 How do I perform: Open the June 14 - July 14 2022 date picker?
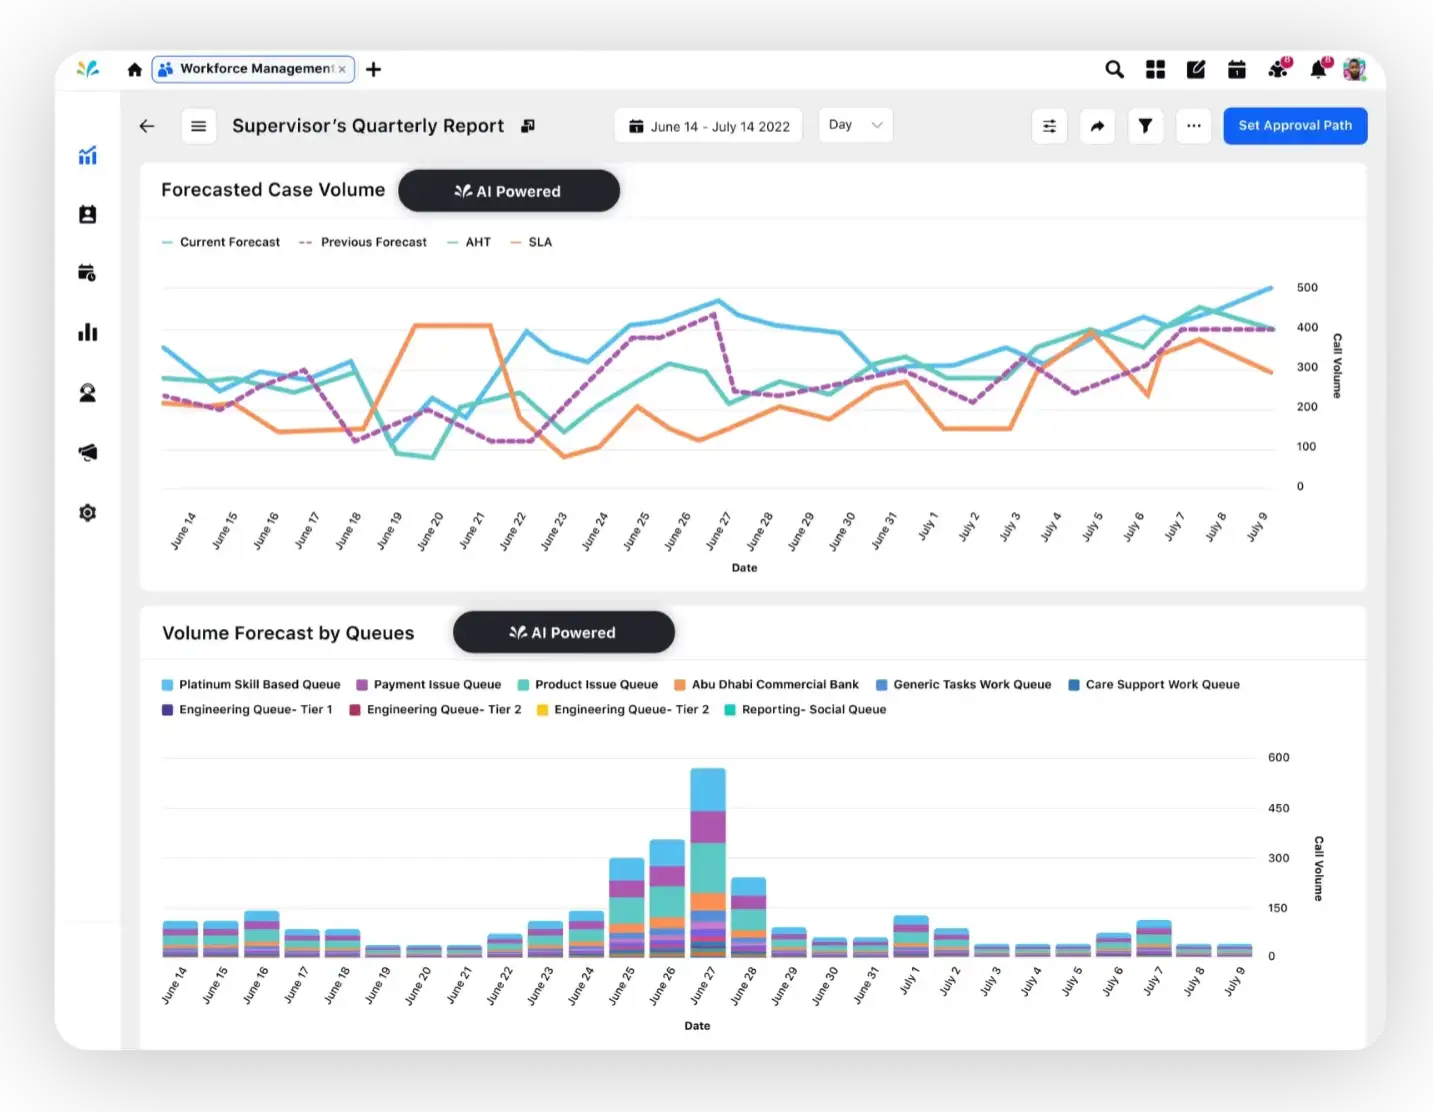click(x=708, y=125)
